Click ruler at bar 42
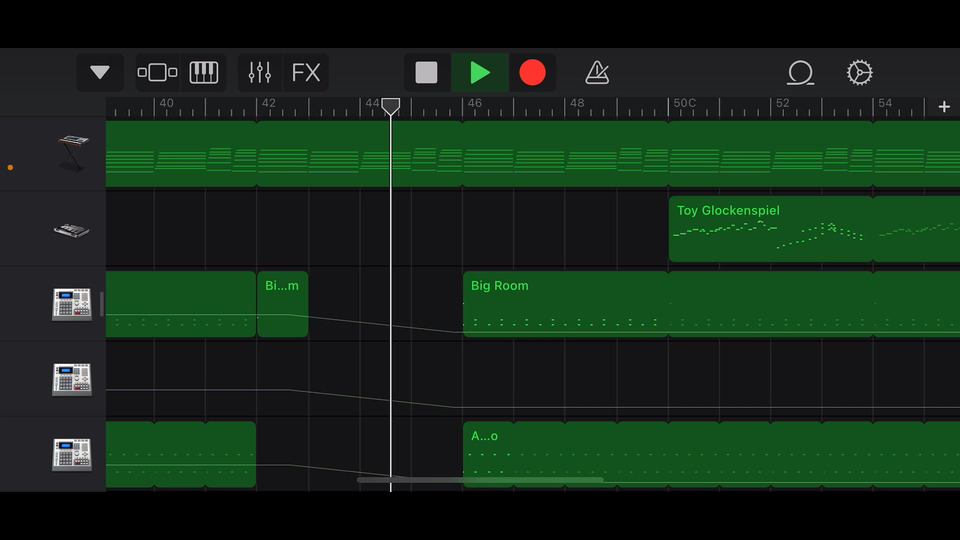The height and width of the screenshot is (540, 960). tap(269, 103)
